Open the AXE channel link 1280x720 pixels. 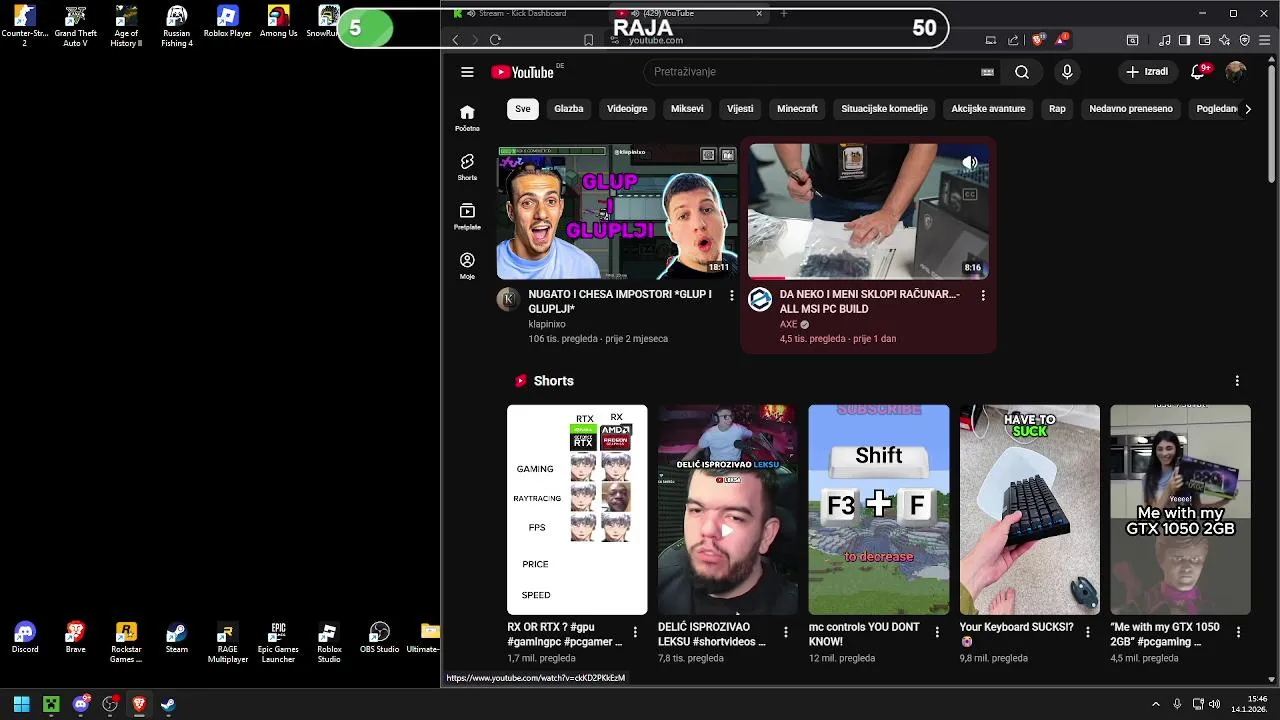coord(788,324)
